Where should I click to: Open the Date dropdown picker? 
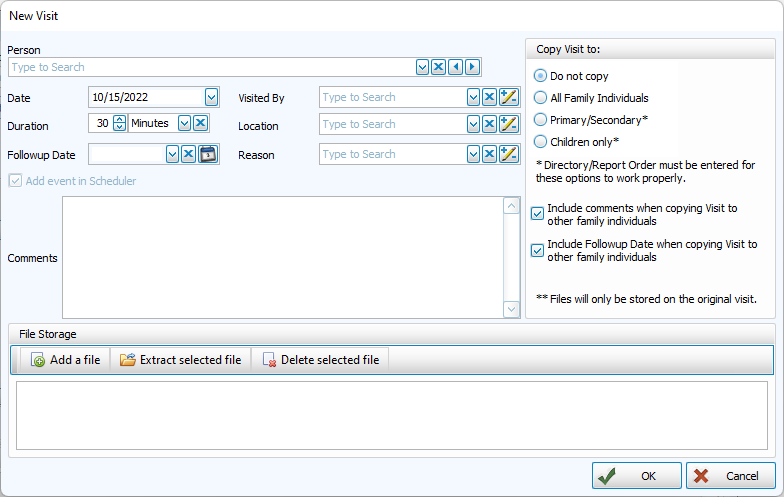click(211, 97)
